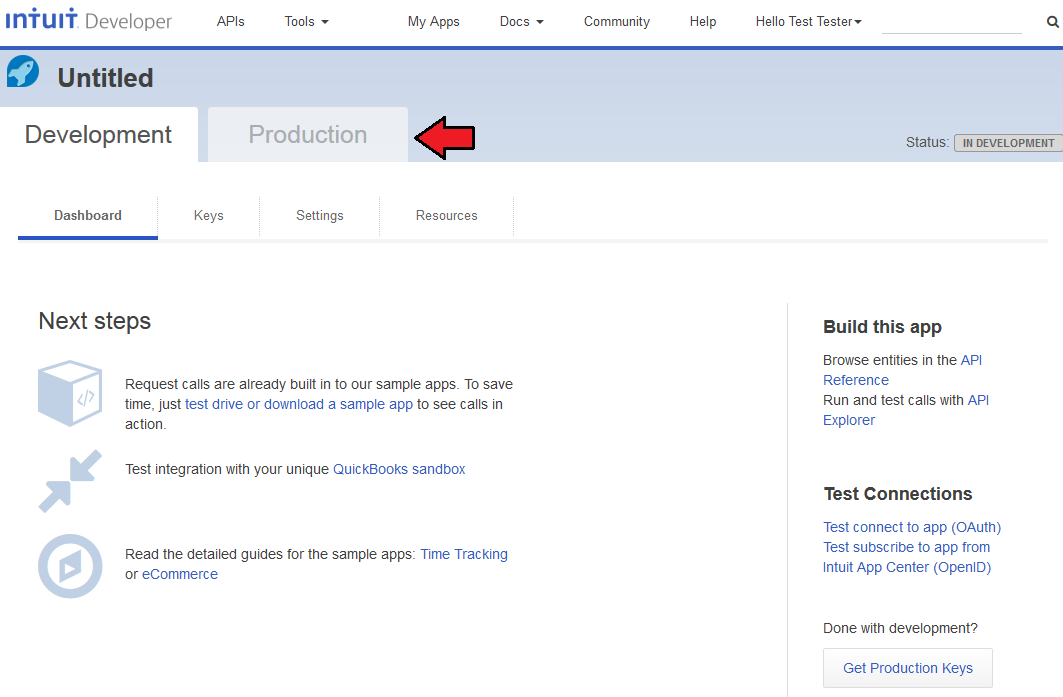
Task: Click Test connect to app (OAuth)
Action: (x=912, y=527)
